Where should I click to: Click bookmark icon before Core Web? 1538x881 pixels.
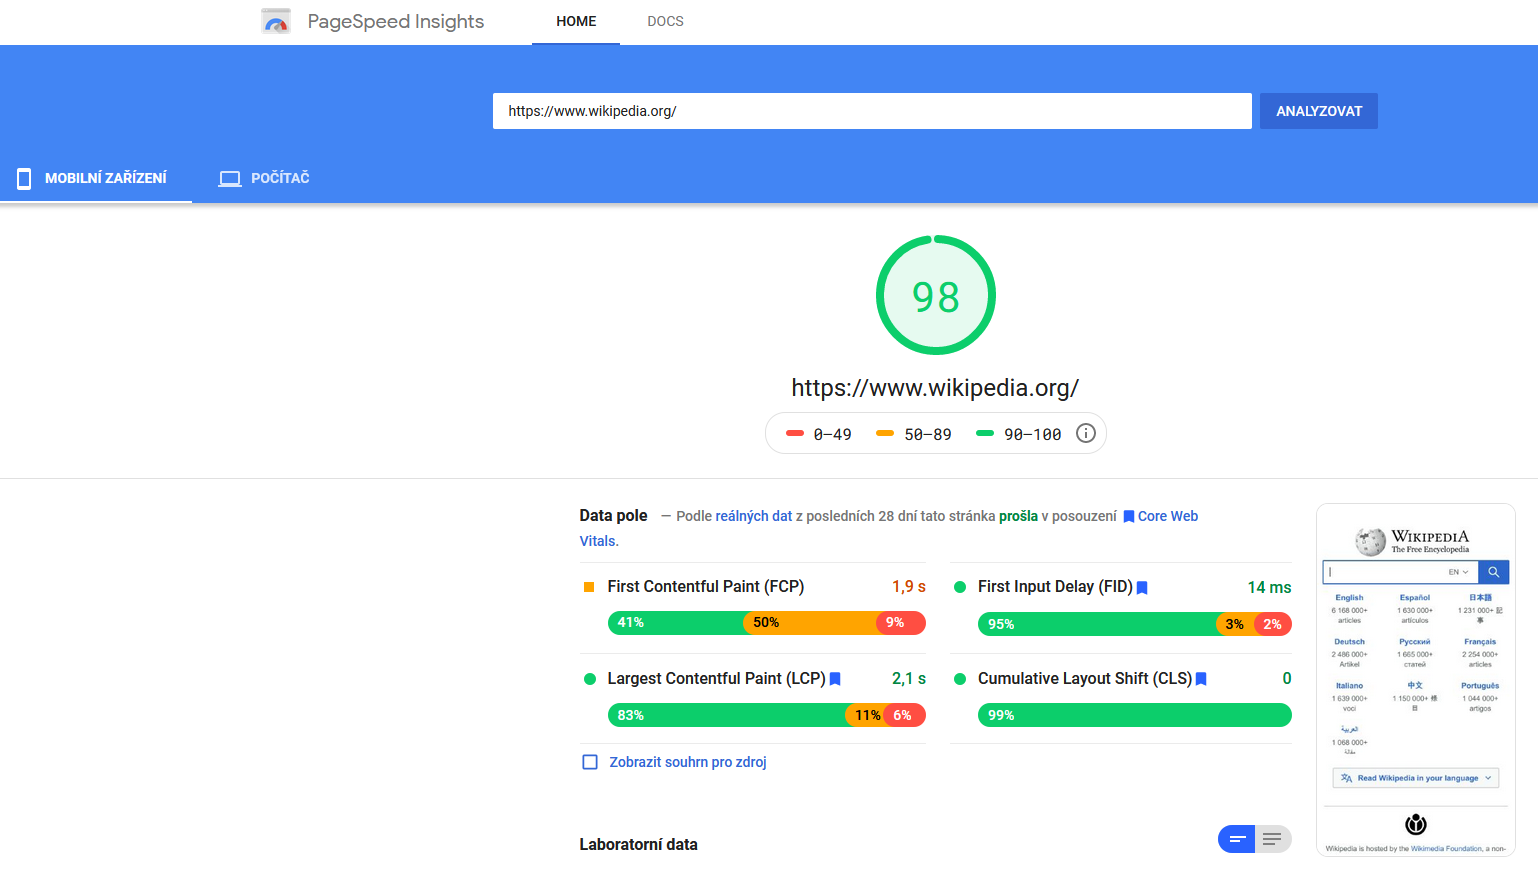coord(1129,517)
